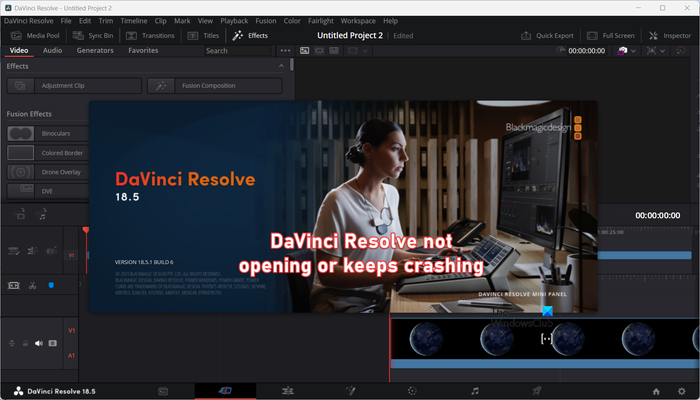Viewport: 700px width, 400px height.
Task: Click the Quick Export button
Action: (x=547, y=36)
